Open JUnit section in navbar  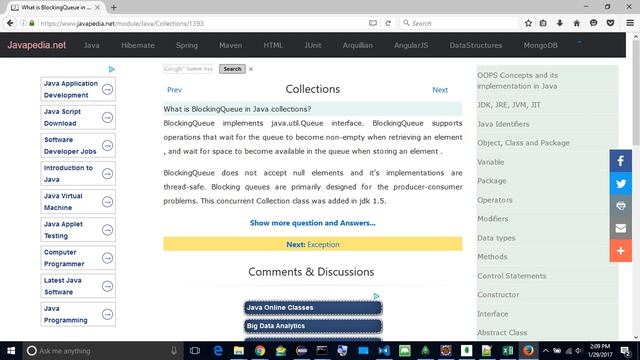313,45
